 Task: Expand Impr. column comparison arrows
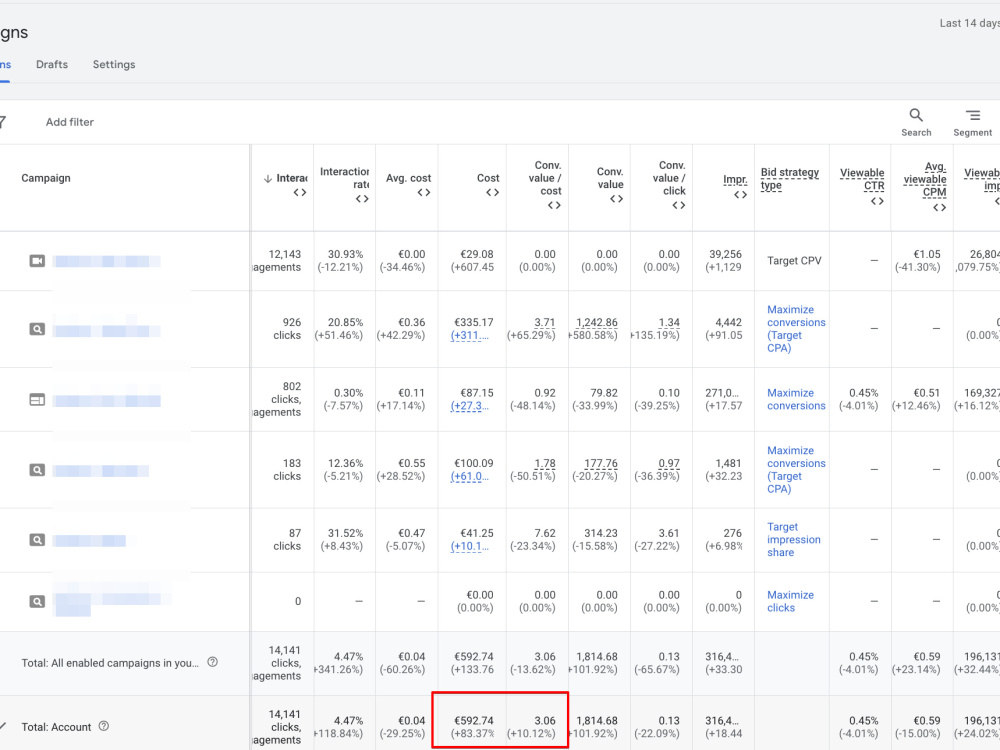pos(740,195)
